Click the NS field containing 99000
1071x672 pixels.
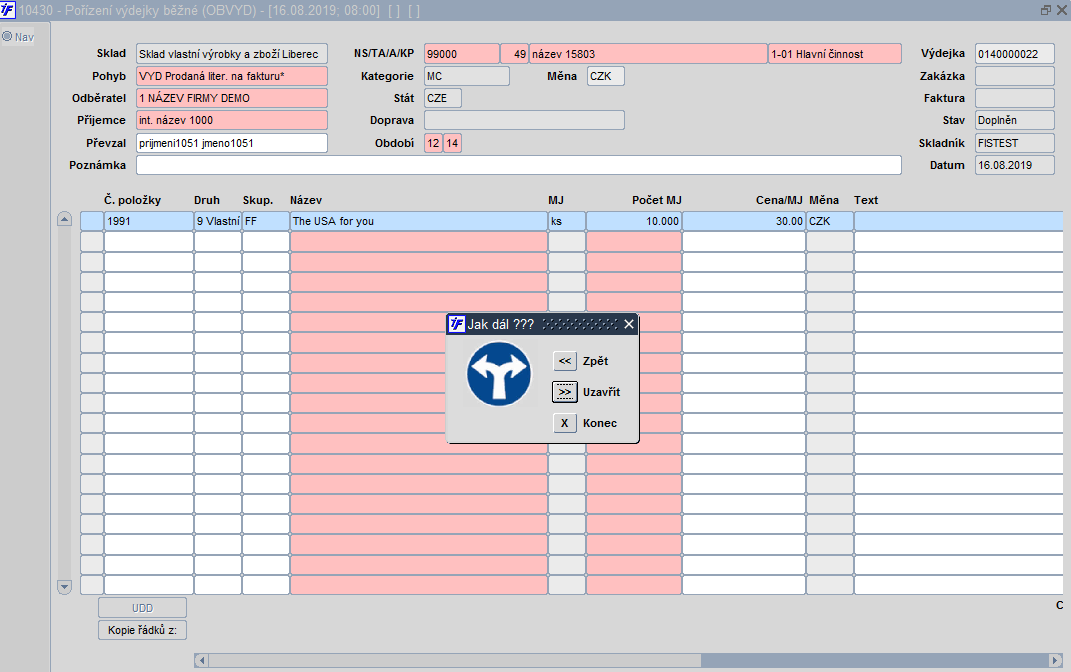(462, 54)
